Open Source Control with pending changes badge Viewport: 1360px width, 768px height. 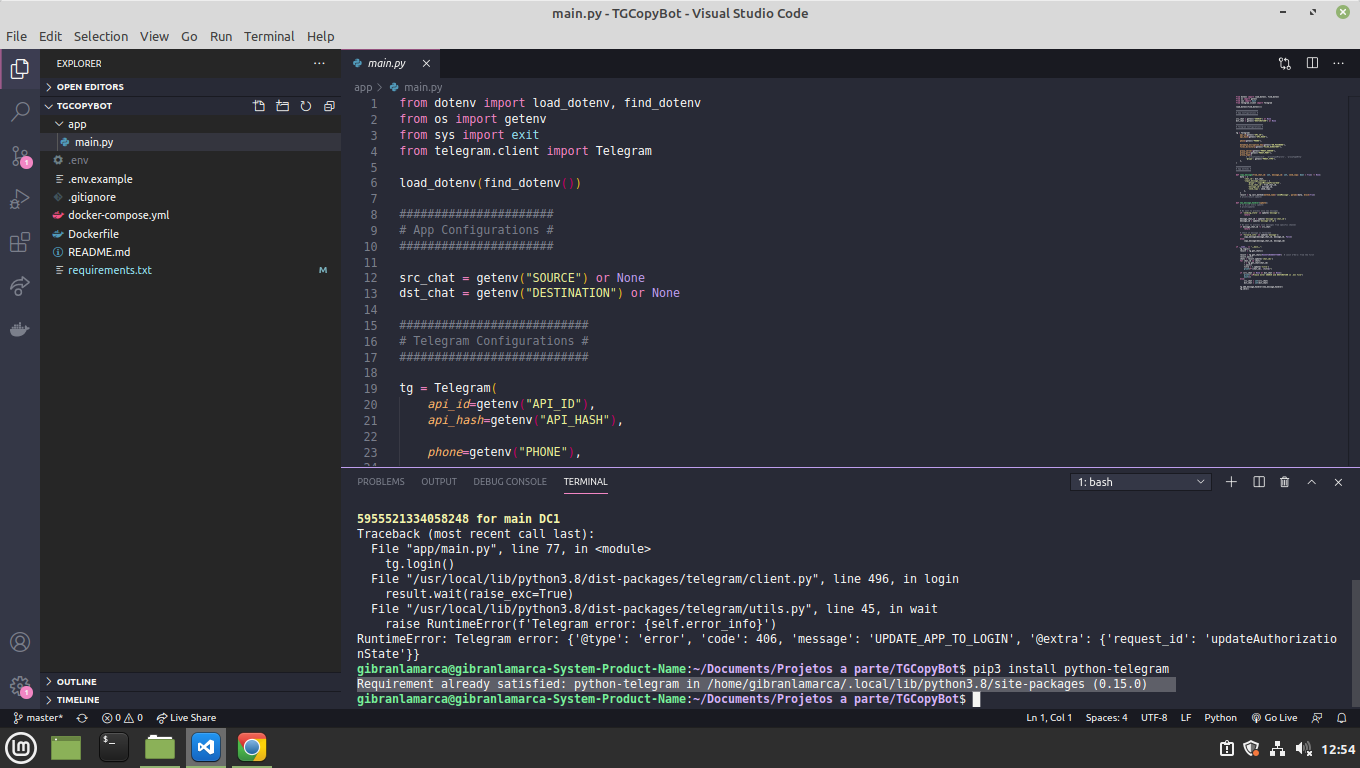20,155
